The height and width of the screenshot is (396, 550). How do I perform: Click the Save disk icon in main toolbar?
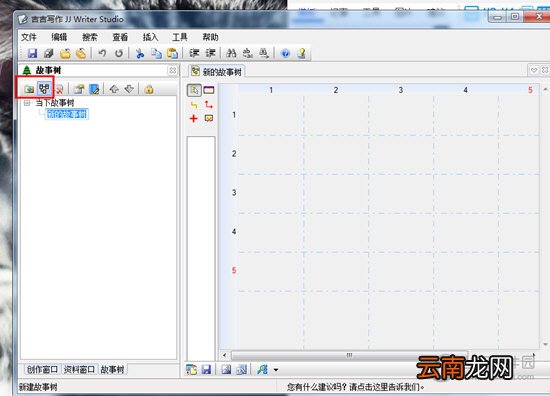[32, 53]
